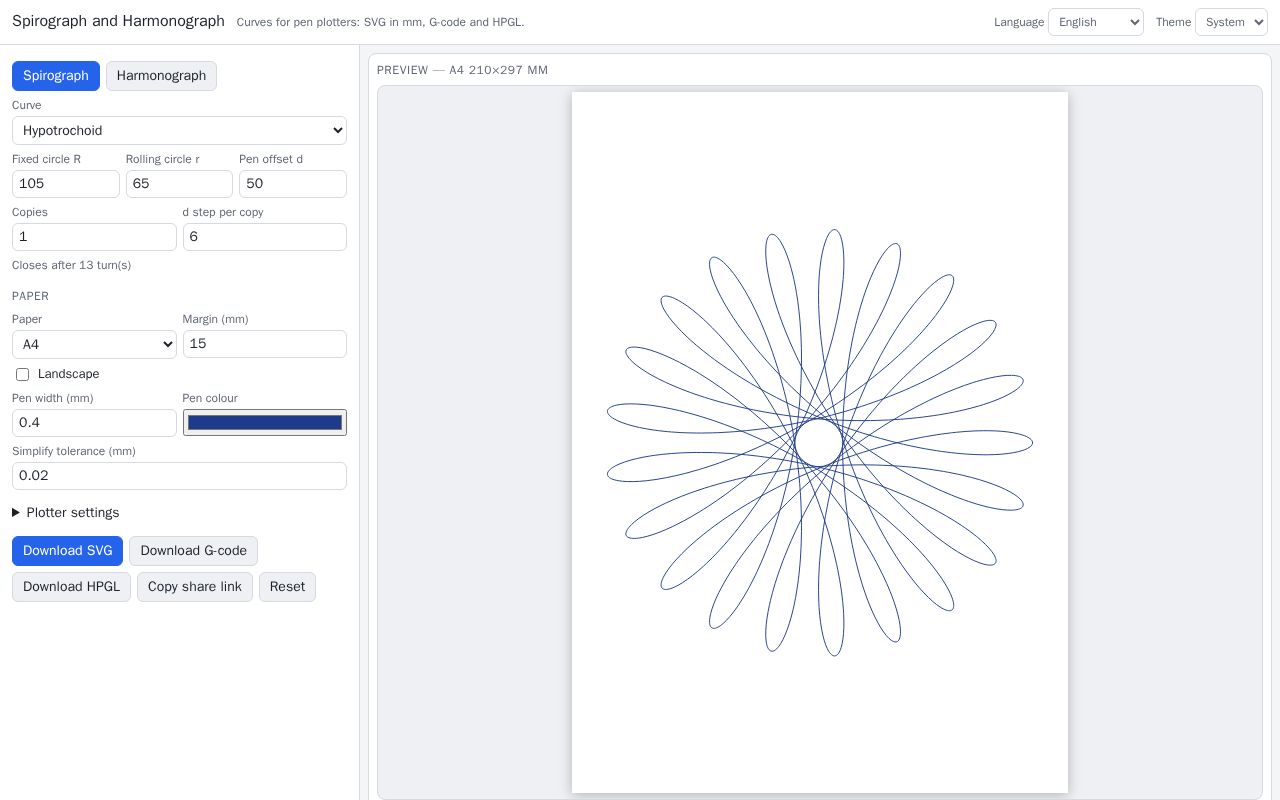Click Copy share link button
The width and height of the screenshot is (1280, 800).
pyautogui.click(x=195, y=587)
